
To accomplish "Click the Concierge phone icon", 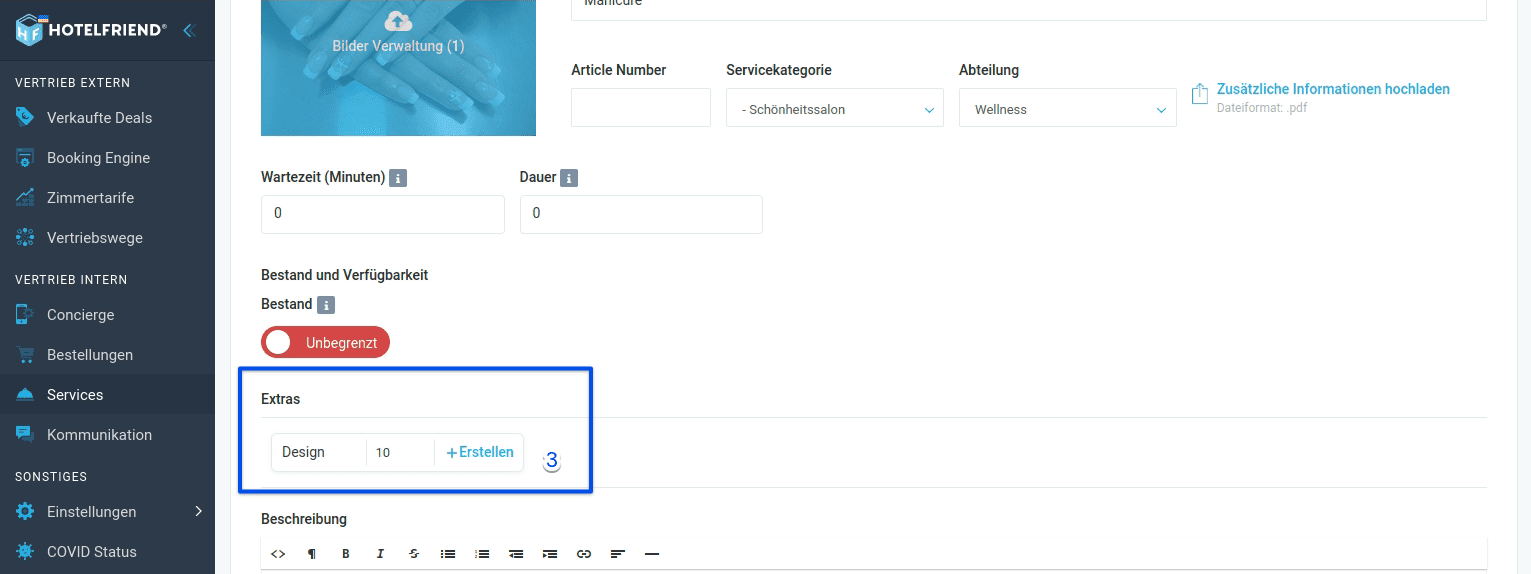I will click(25, 315).
